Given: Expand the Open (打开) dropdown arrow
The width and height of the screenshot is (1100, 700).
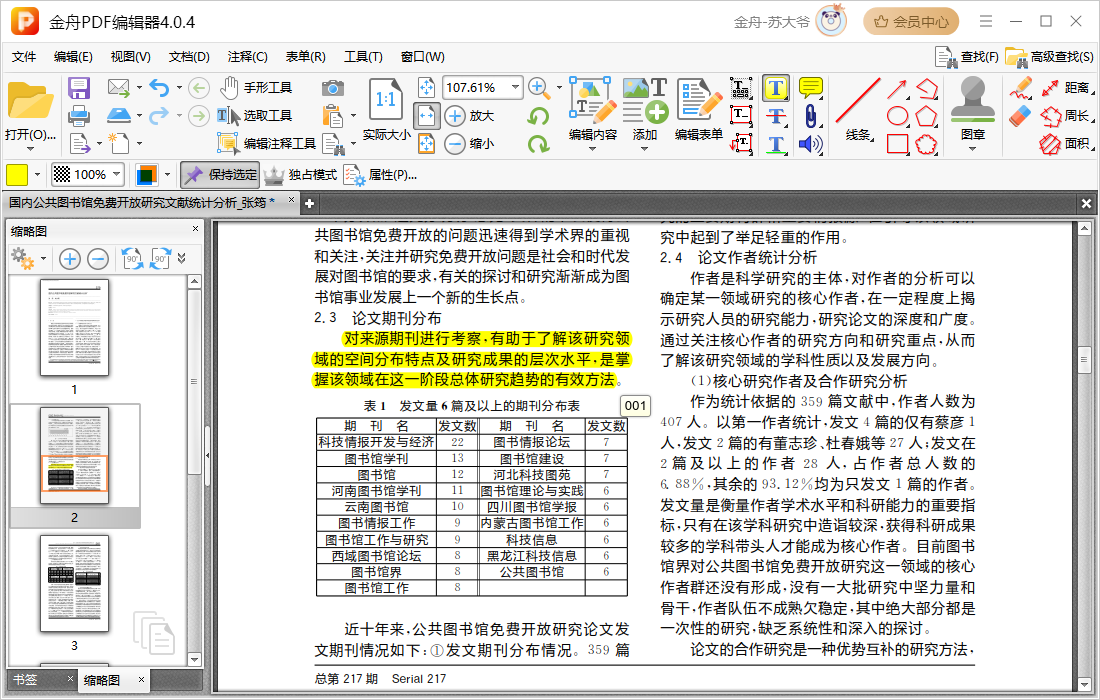Looking at the screenshot, I should pos(30,149).
